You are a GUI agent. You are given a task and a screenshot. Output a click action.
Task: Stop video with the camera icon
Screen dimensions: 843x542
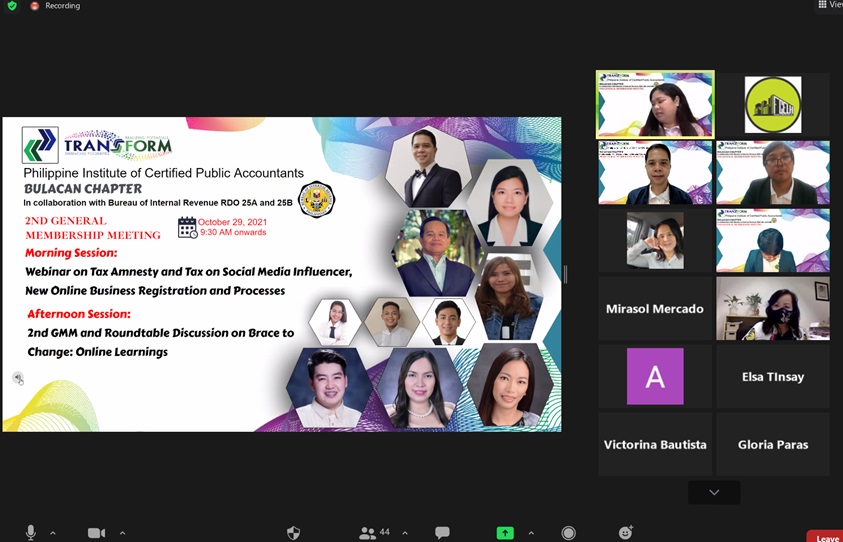96,533
